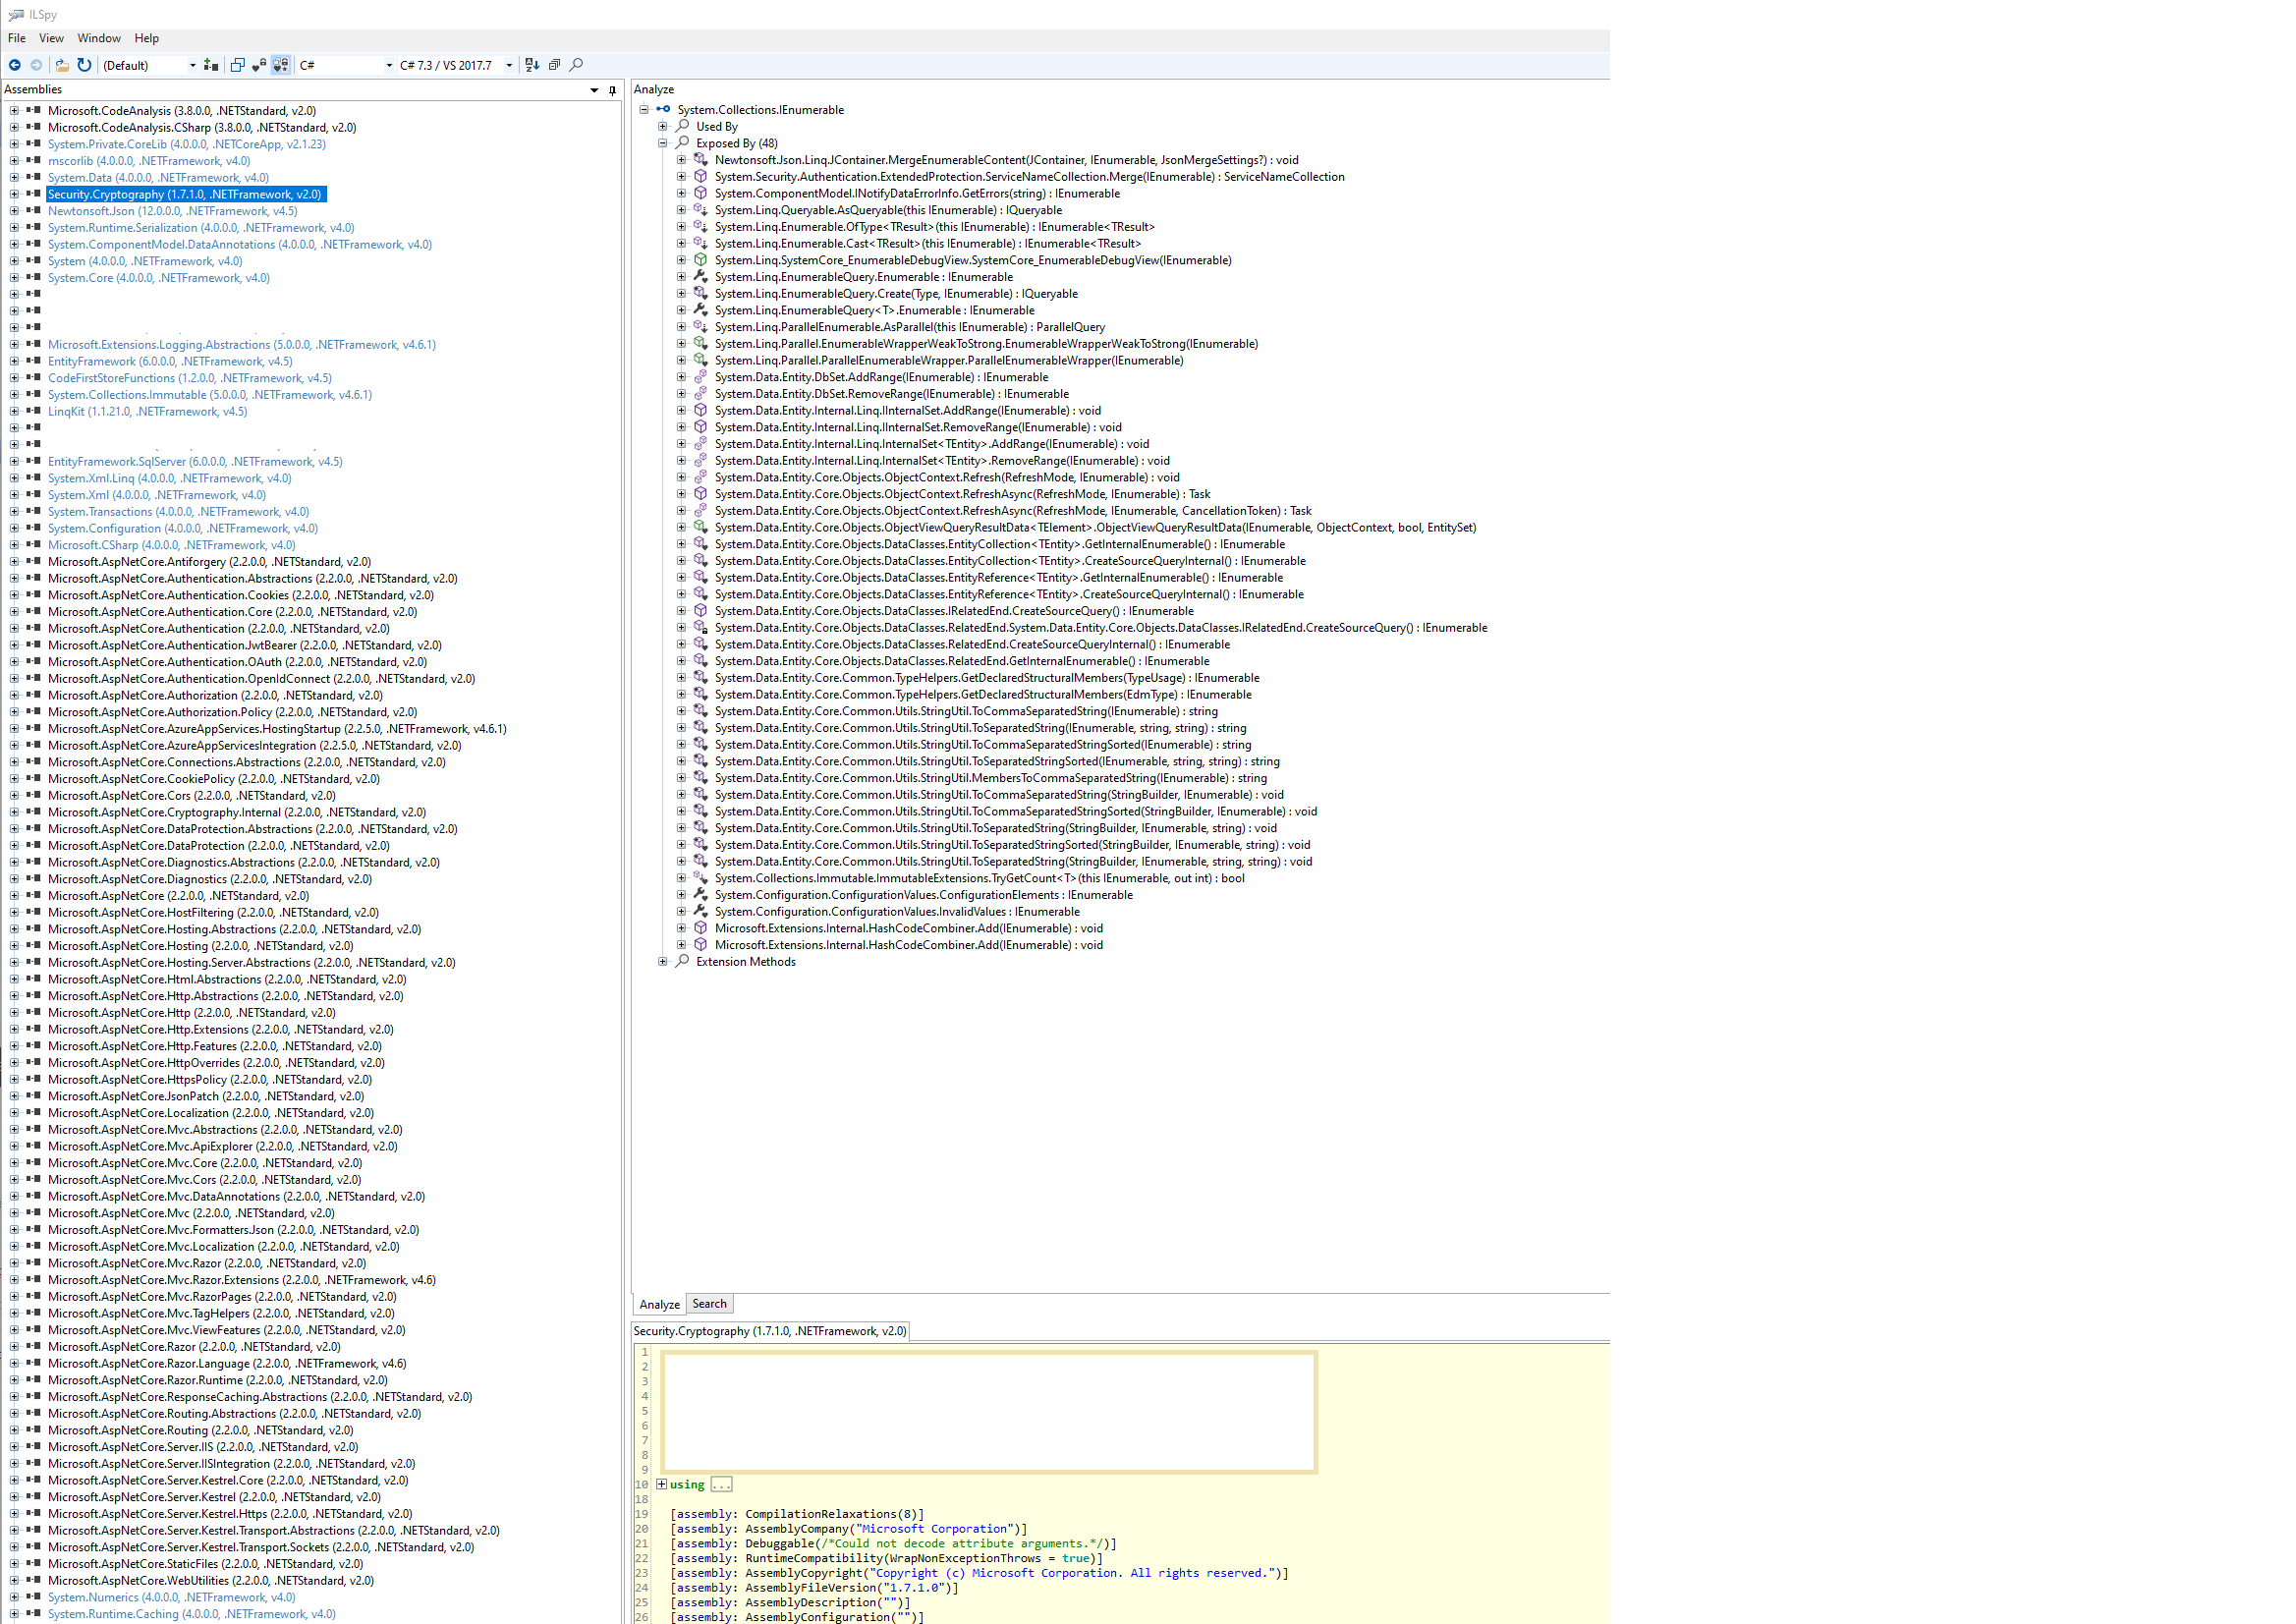This screenshot has width=2296, height=1624.
Task: Toggle Show only public types and members
Action: point(237,65)
